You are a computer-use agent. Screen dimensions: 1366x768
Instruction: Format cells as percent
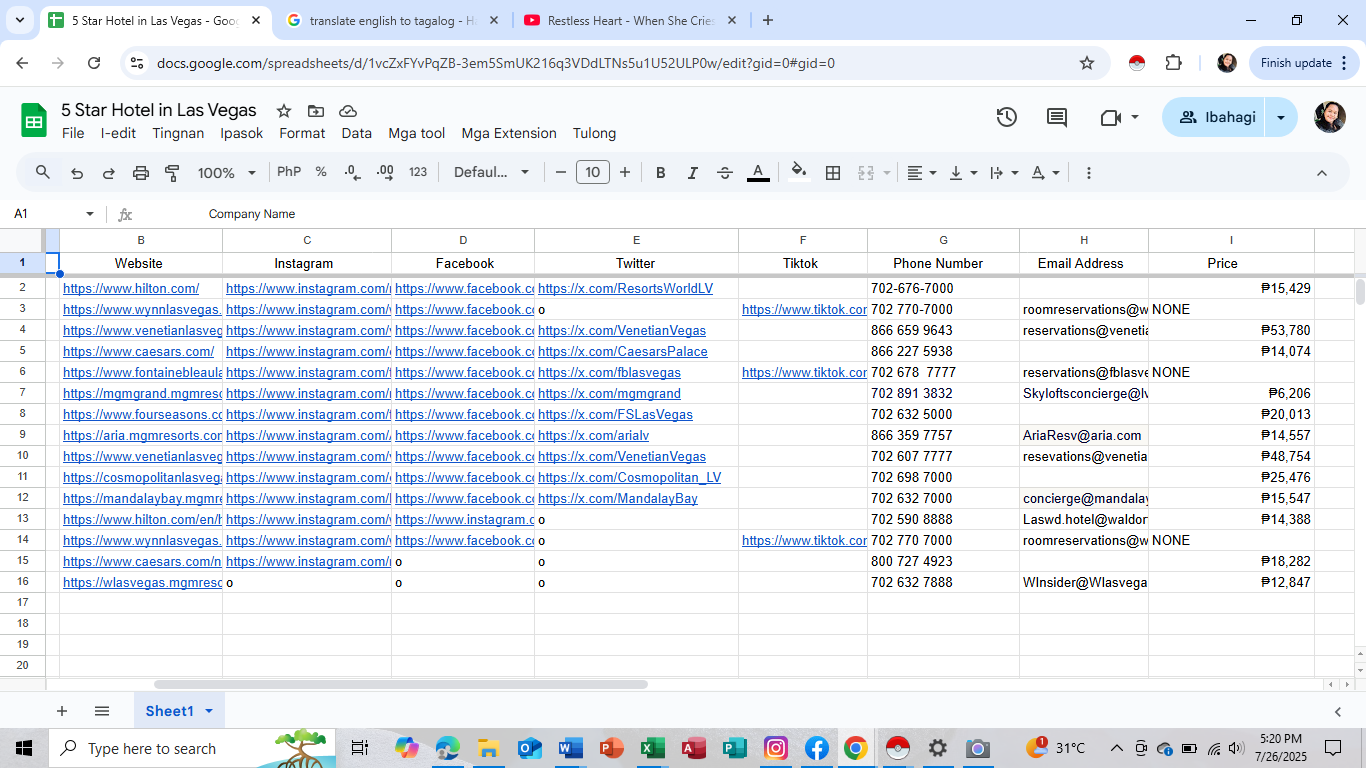click(321, 172)
